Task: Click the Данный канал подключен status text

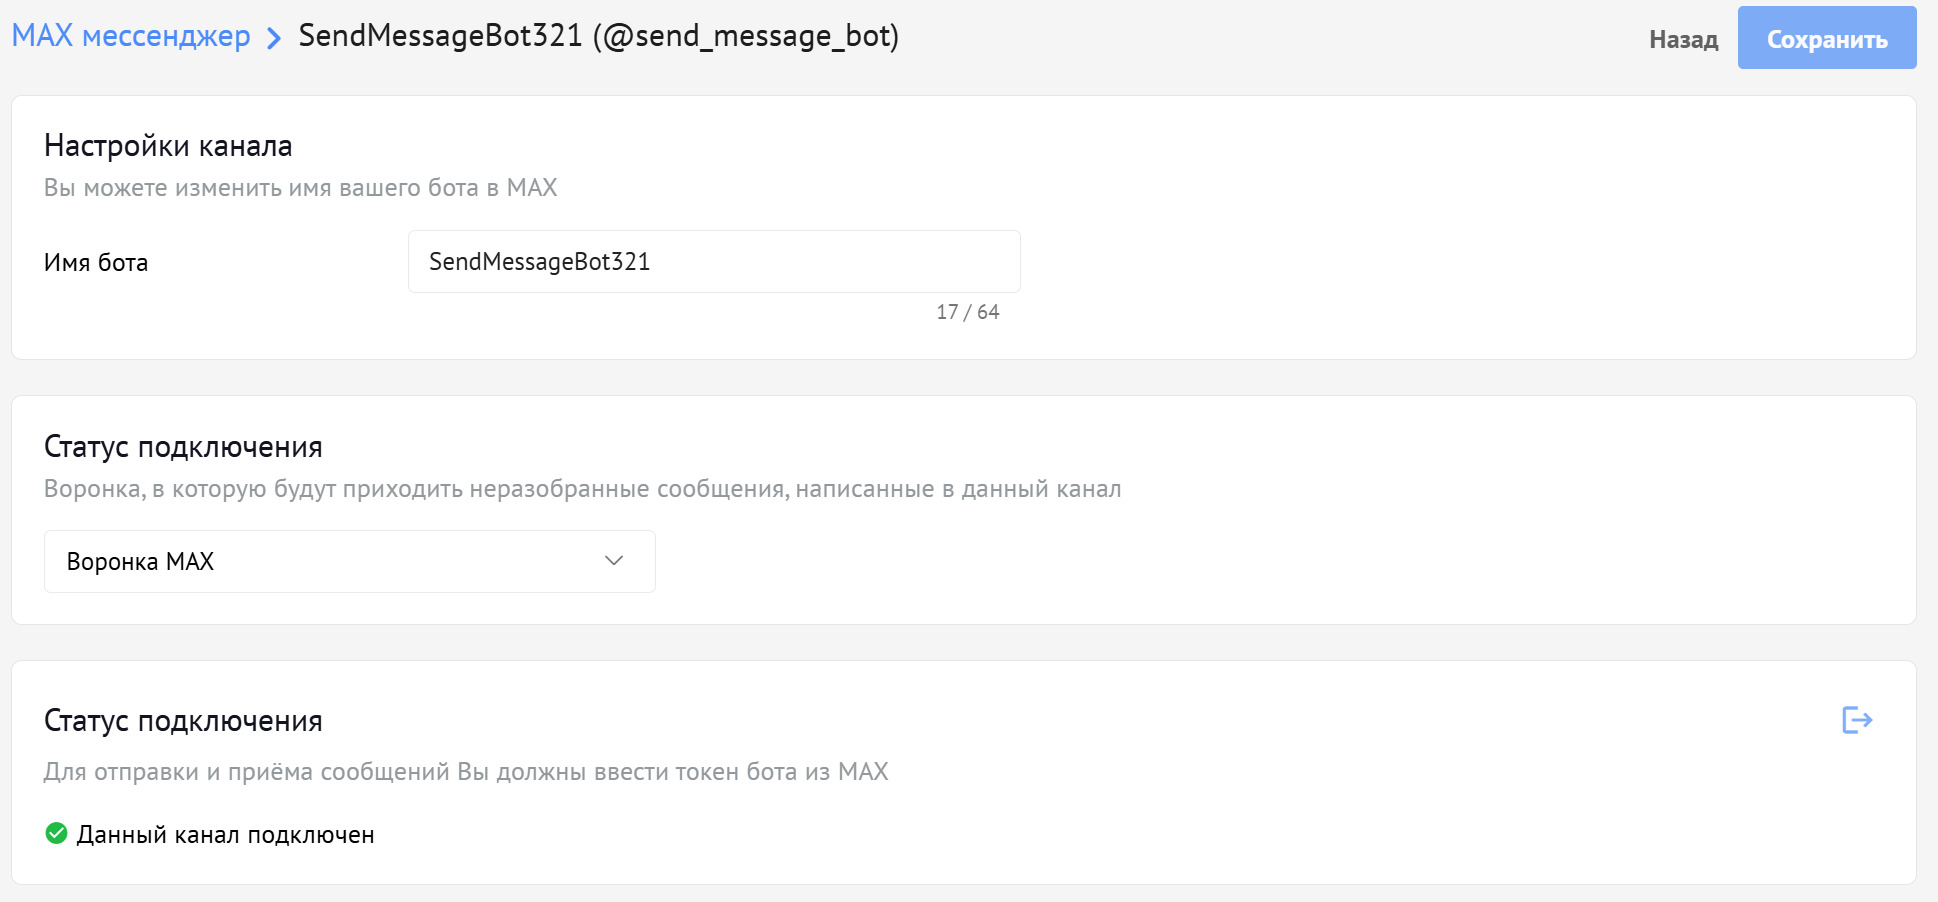Action: pyautogui.click(x=225, y=835)
